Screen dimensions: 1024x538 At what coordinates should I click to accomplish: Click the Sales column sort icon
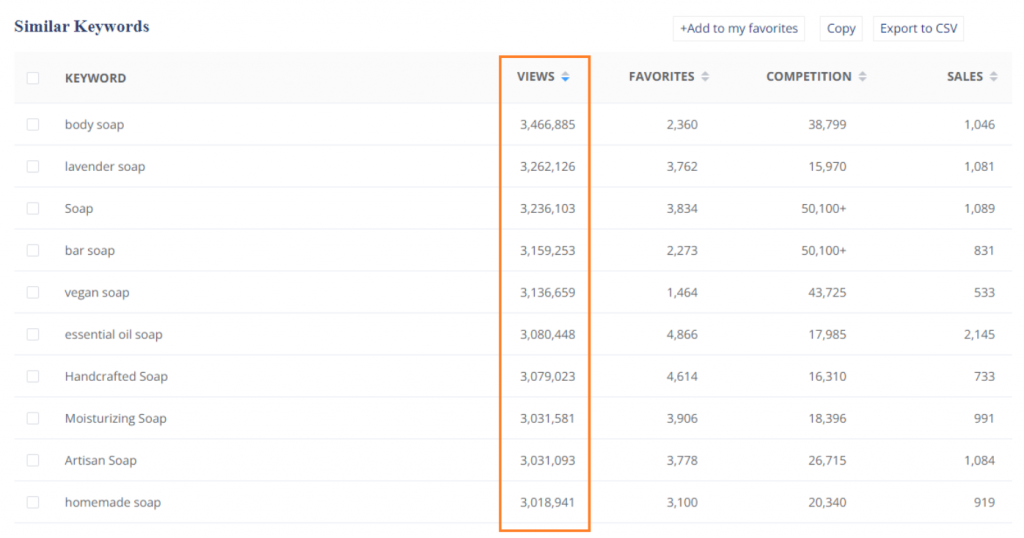993,77
